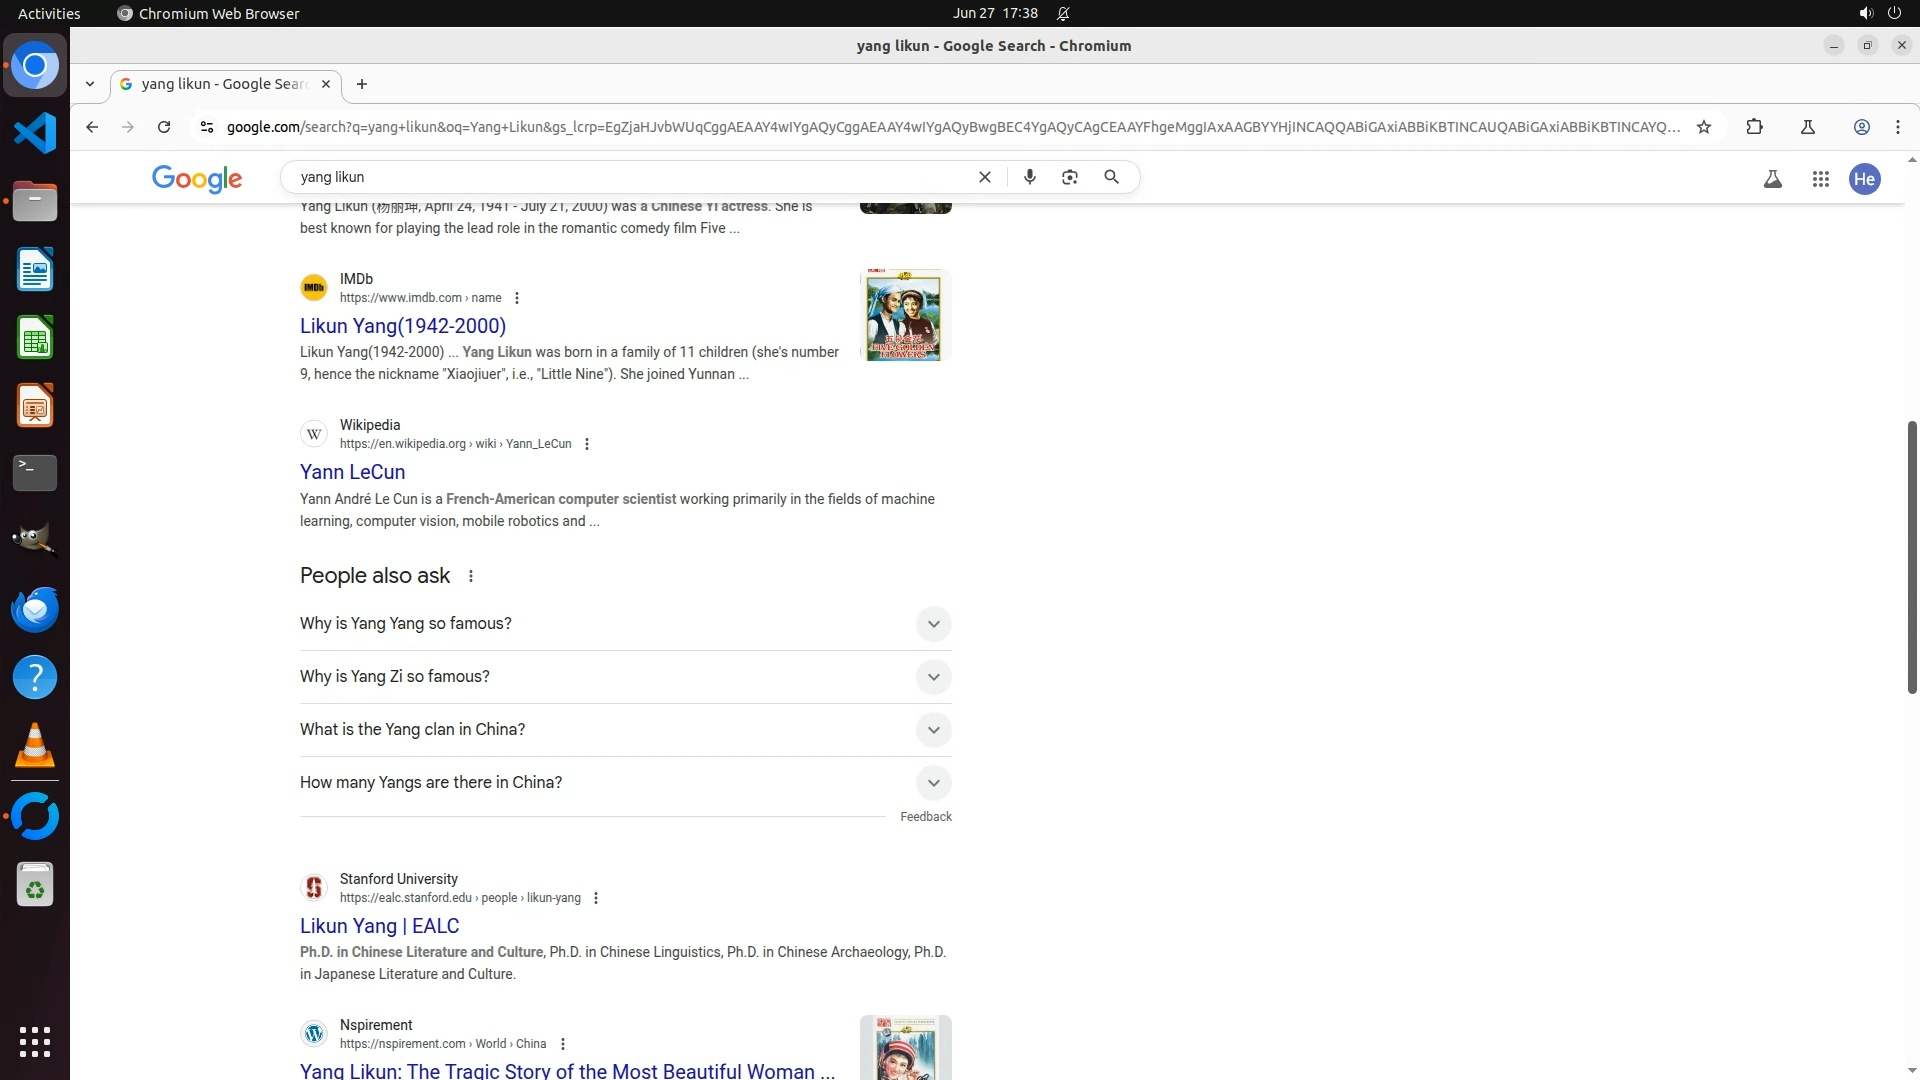Open the tab search dropdown arrow
The height and width of the screenshot is (1080, 1920).
[90, 84]
